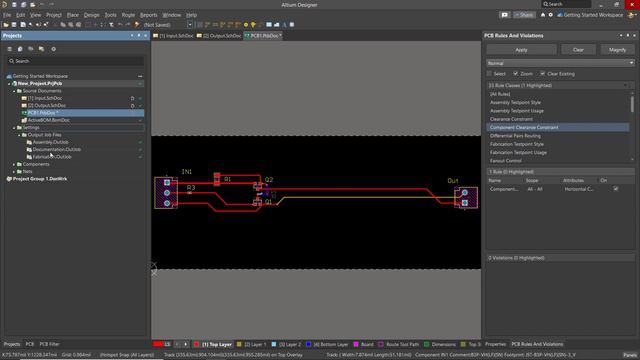
Task: Pin the PCB Rules And Violations panel
Action: 628,36
